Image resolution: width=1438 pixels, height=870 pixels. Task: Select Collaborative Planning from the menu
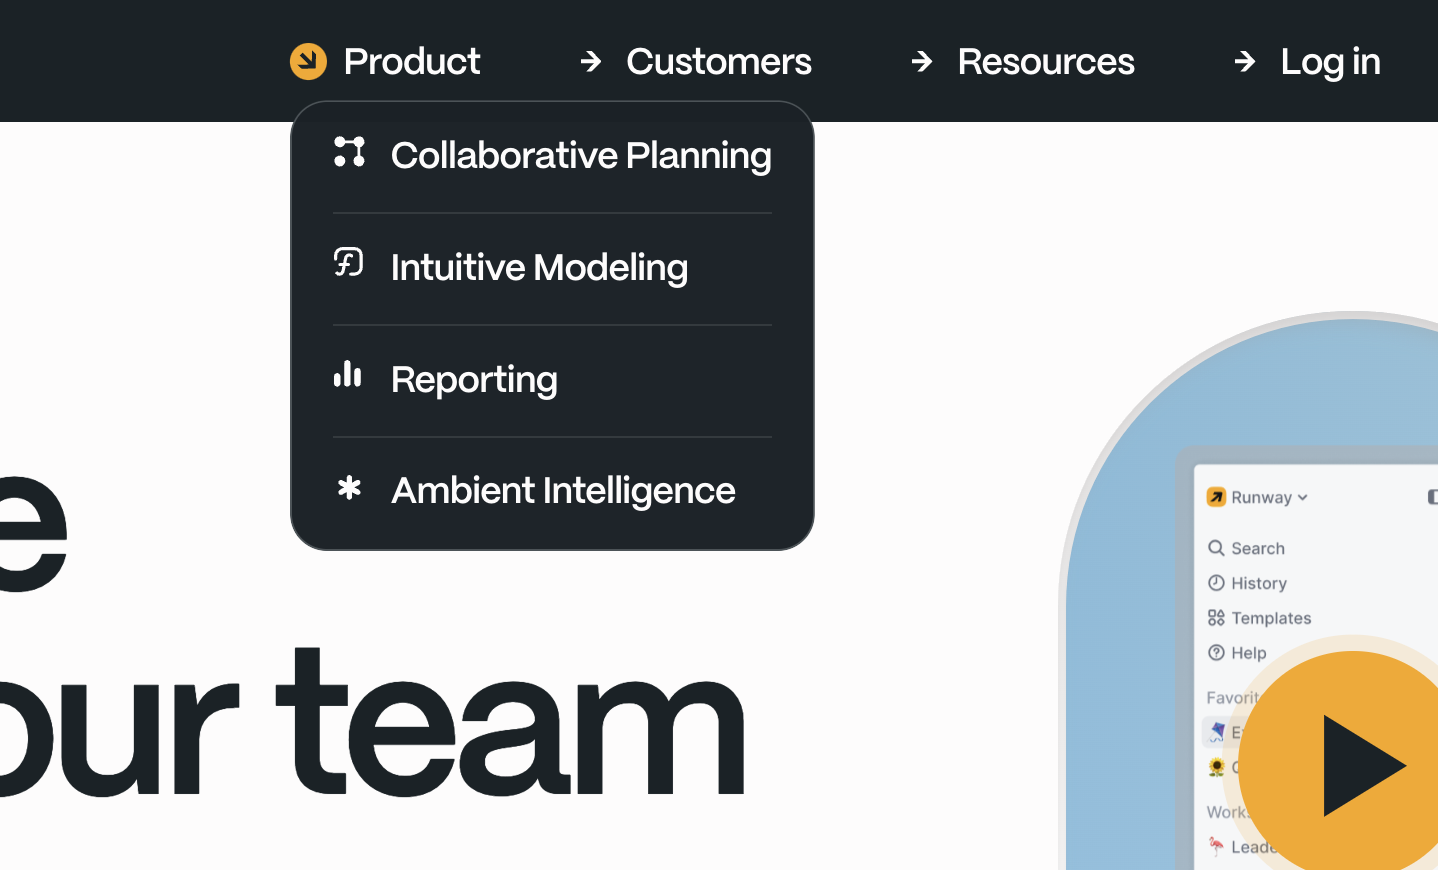pos(581,155)
